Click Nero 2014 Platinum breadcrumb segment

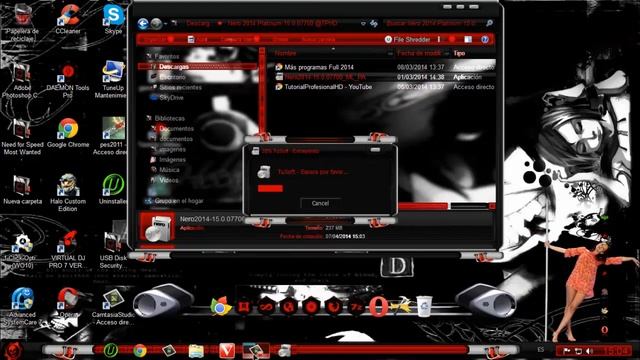(x=282, y=24)
